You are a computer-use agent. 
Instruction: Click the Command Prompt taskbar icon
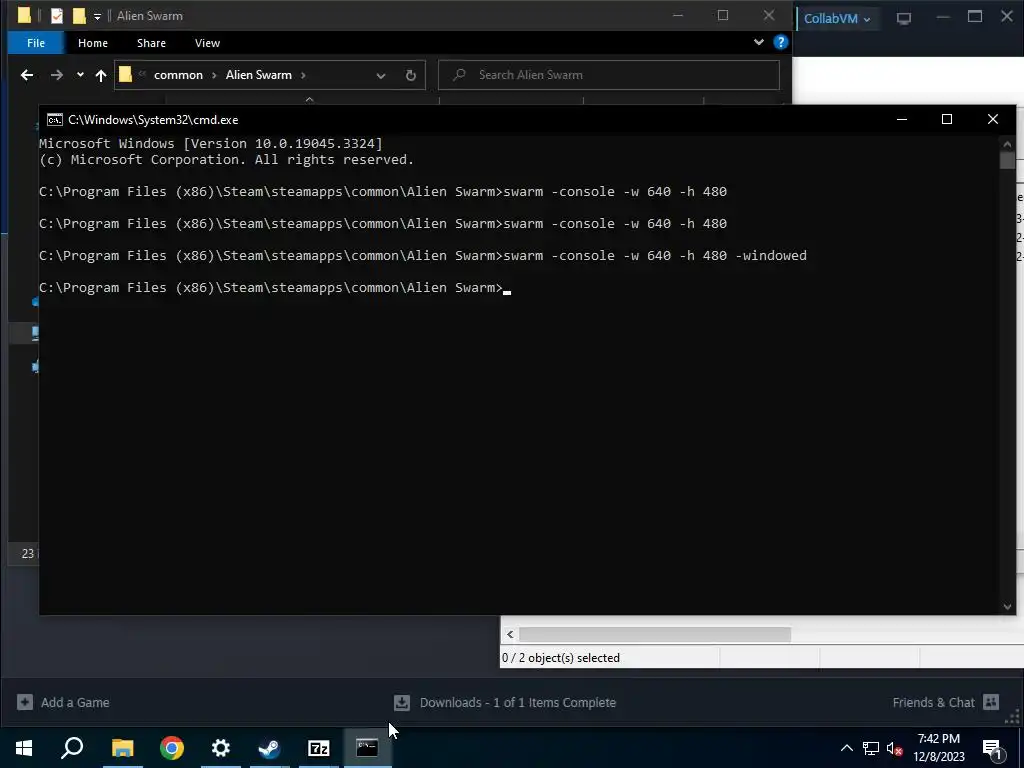click(367, 748)
